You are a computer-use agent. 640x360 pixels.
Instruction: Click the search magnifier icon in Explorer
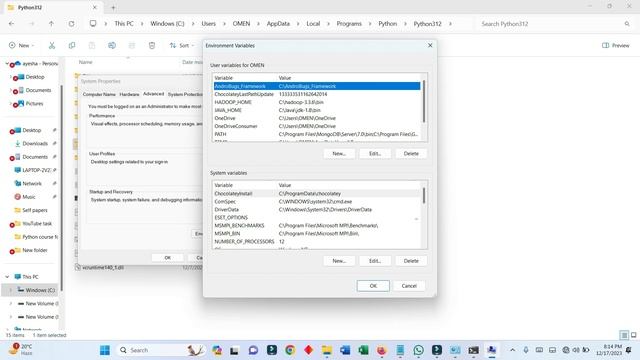627,24
